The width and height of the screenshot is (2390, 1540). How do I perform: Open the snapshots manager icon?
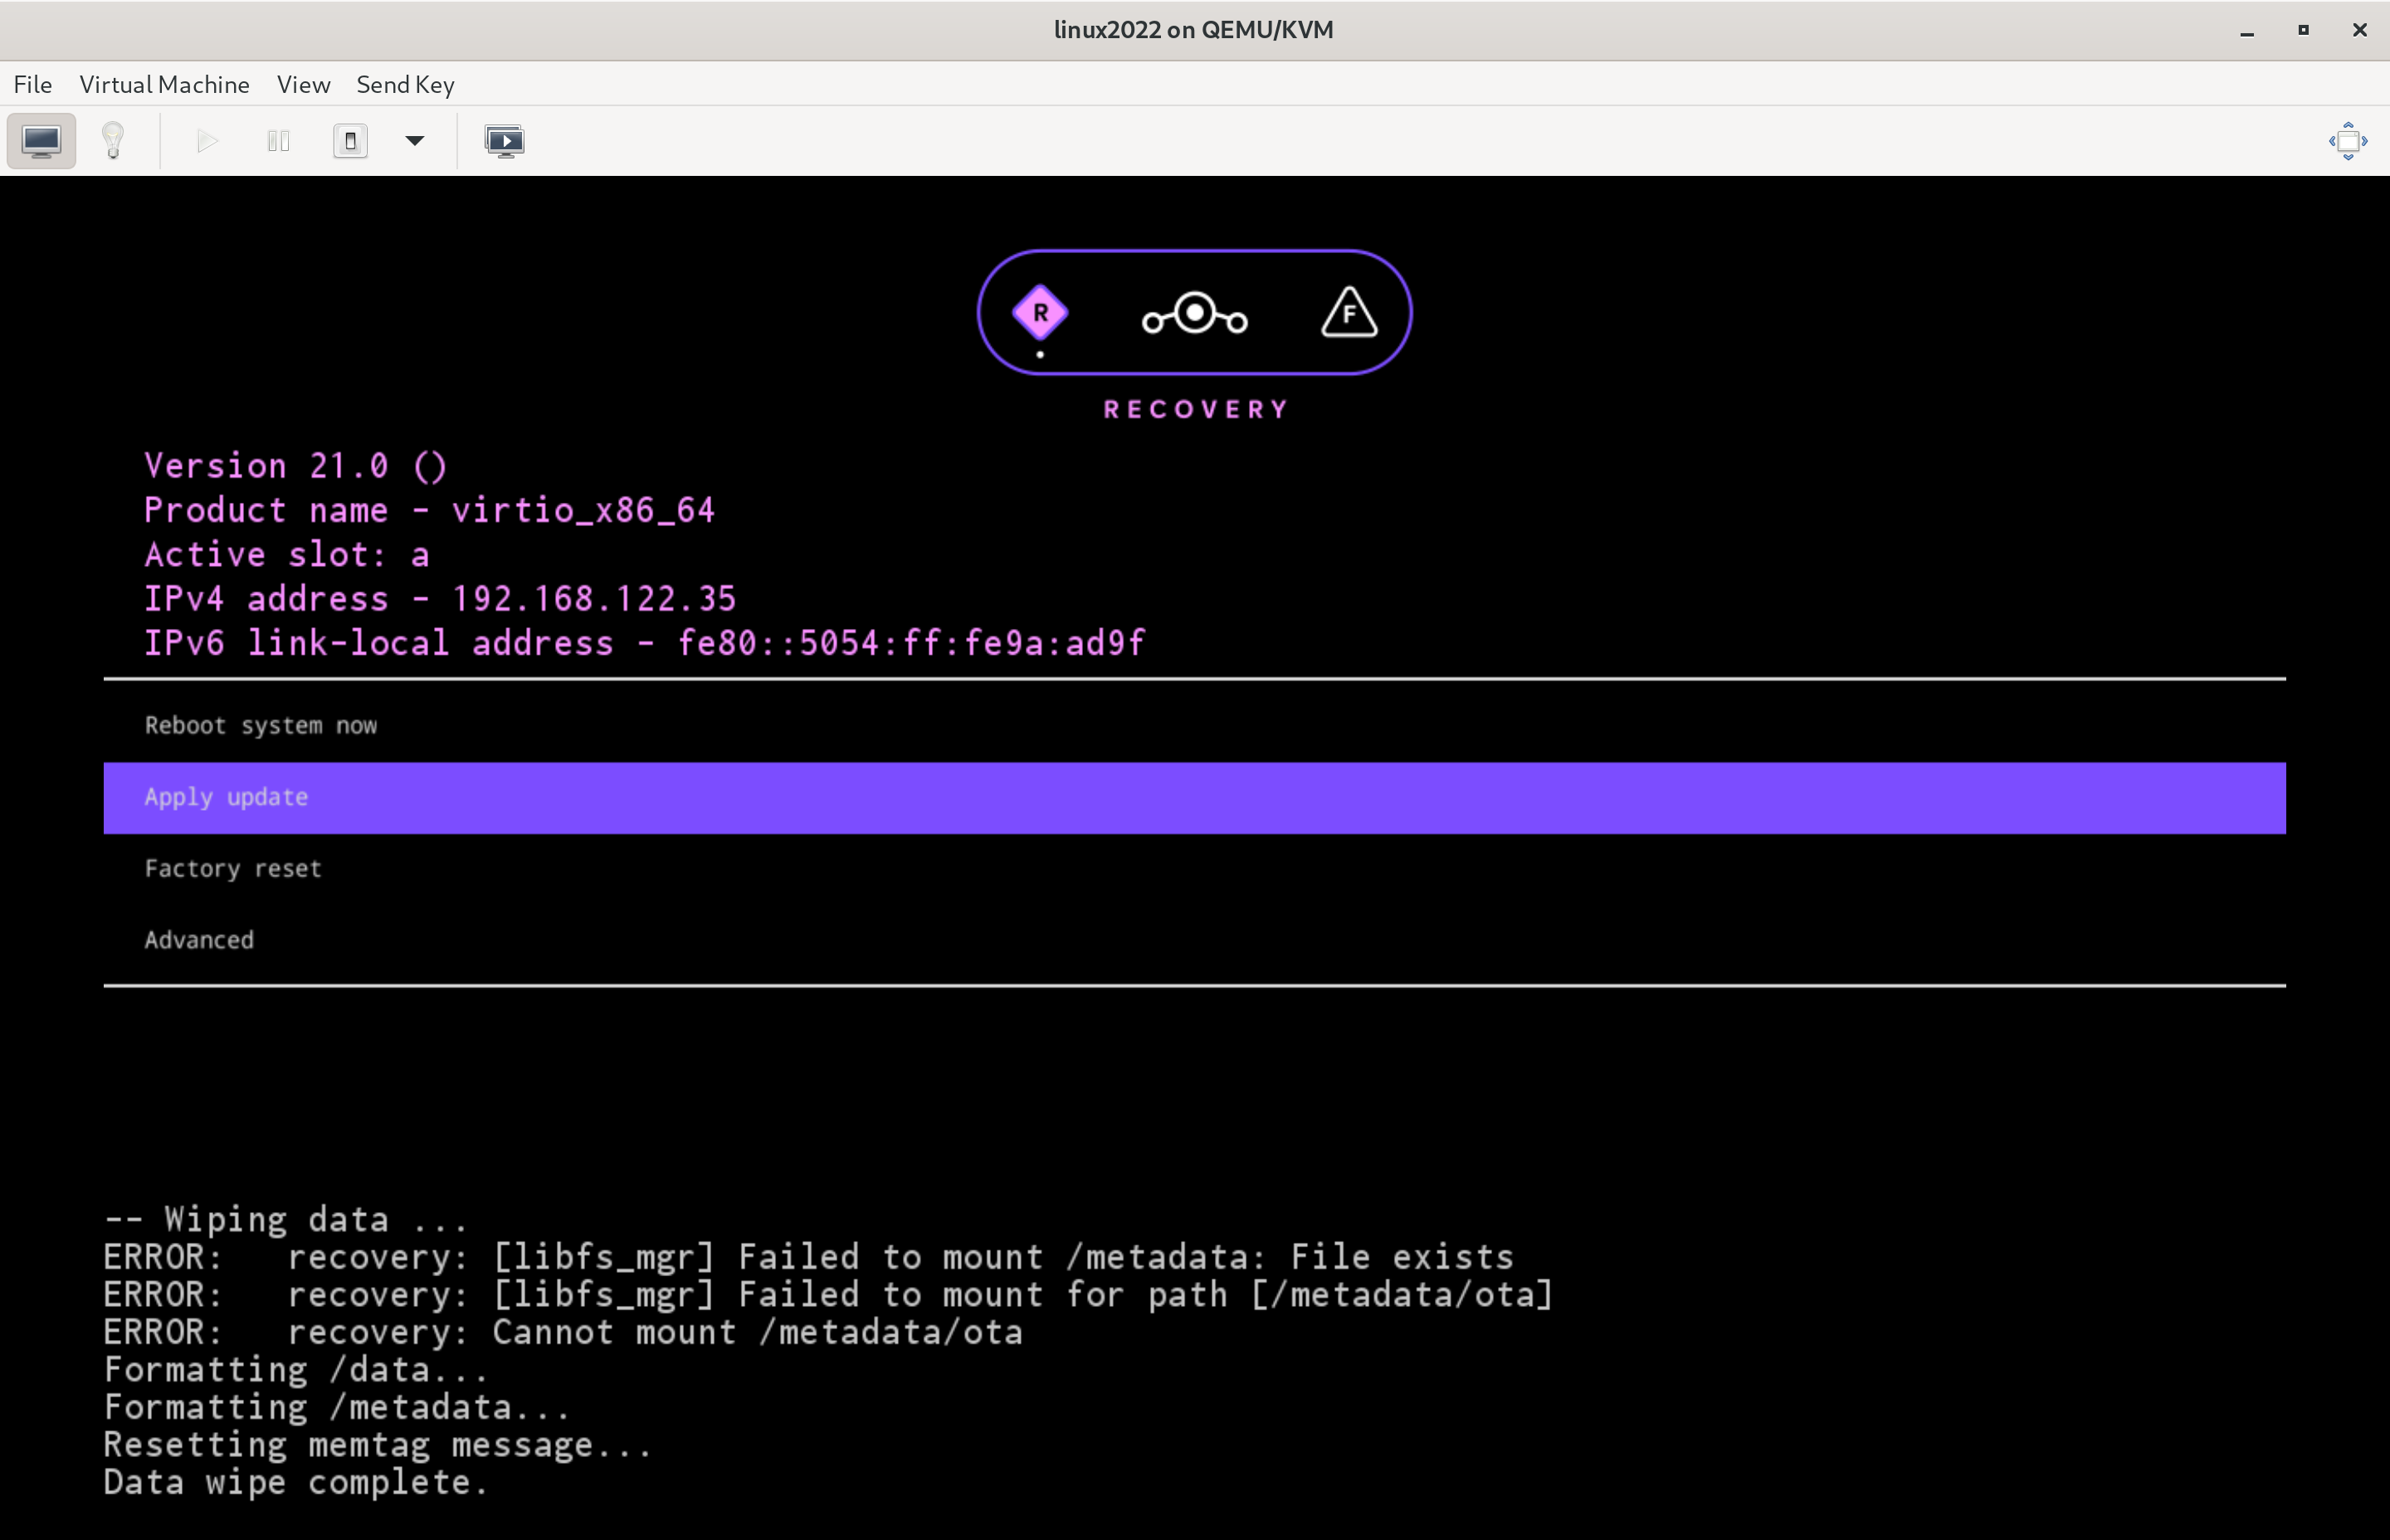(505, 141)
